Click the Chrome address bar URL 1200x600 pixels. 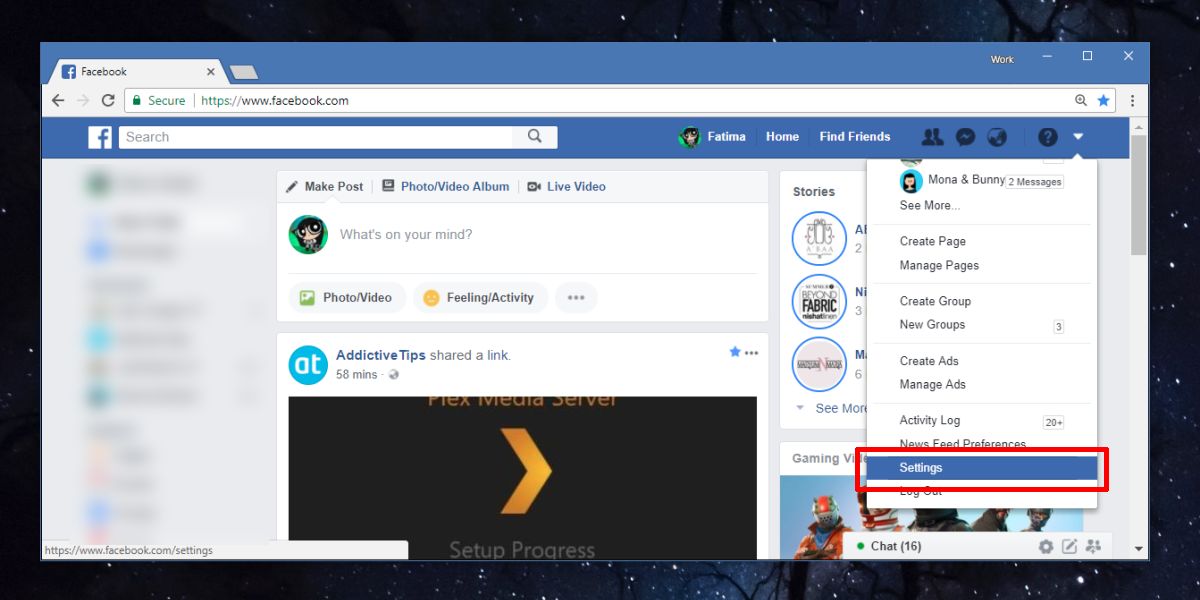[x=275, y=100]
